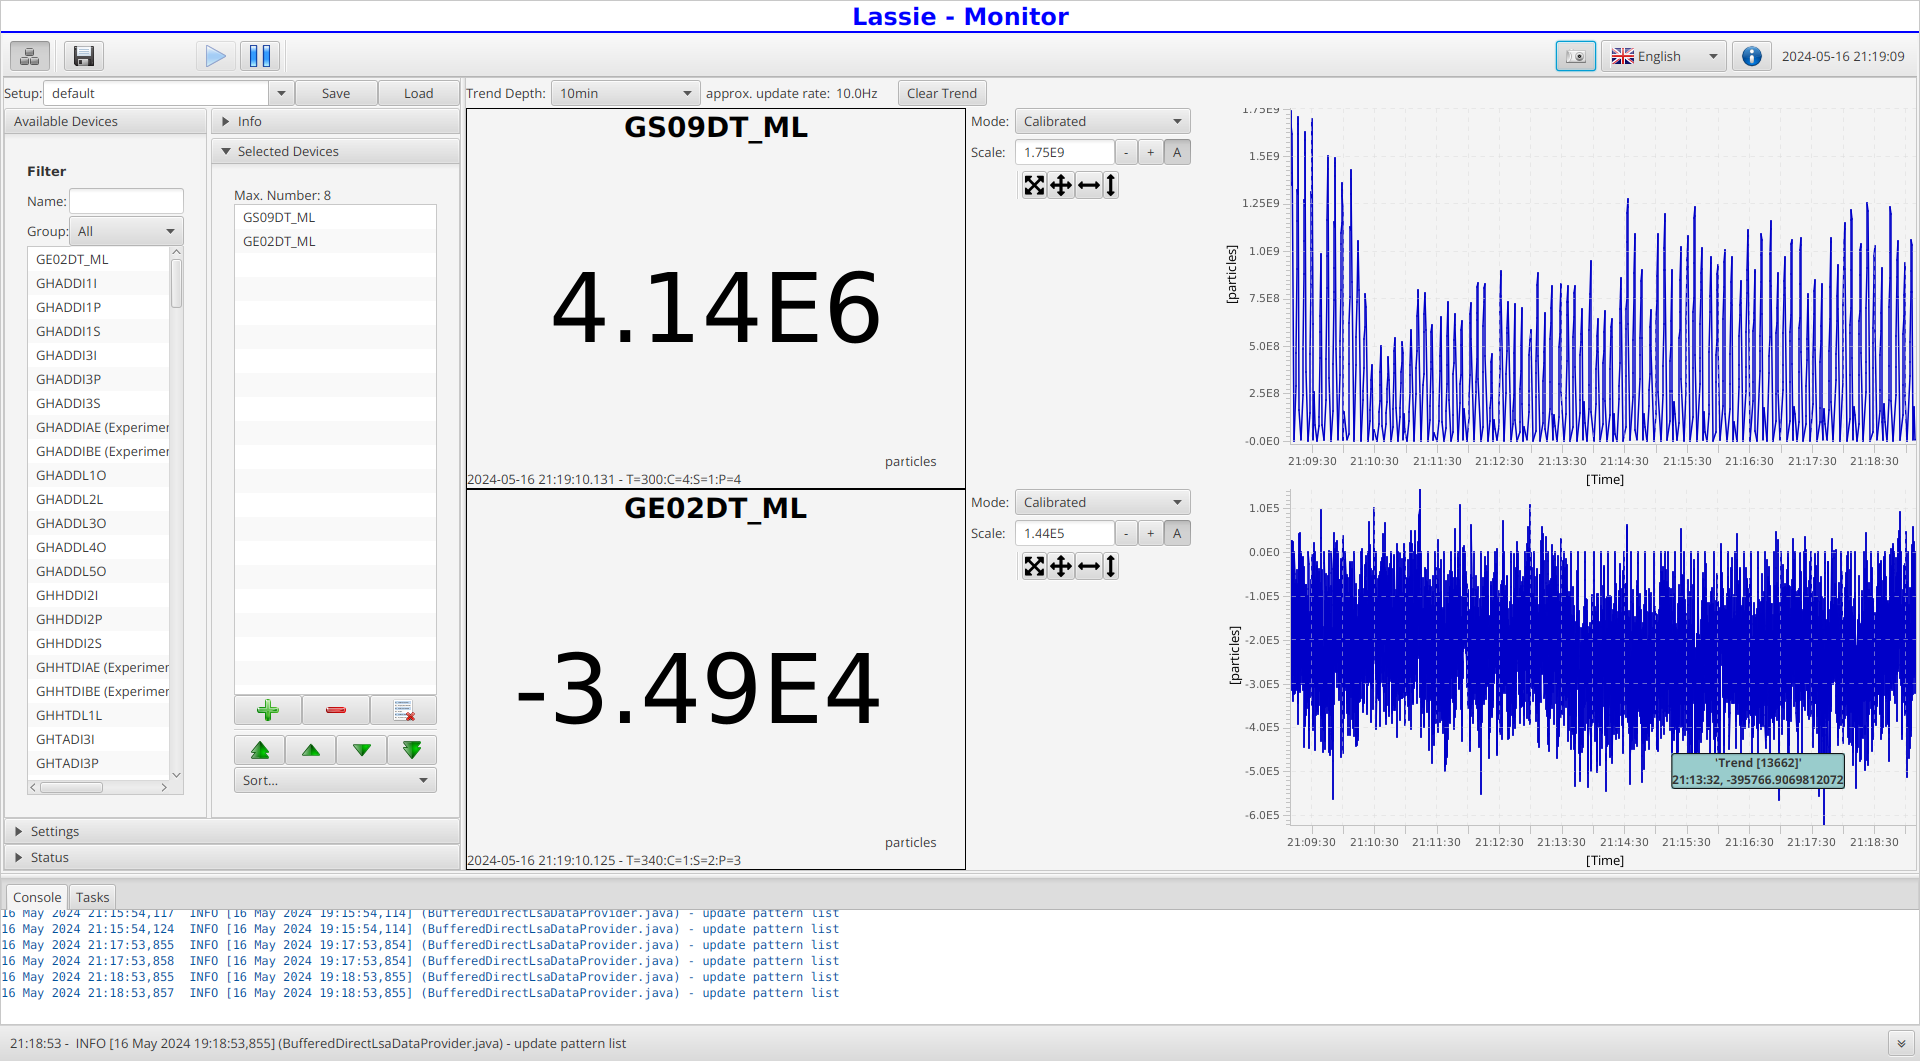Select GS09DT_ML in Selected Devices list

tap(335, 217)
